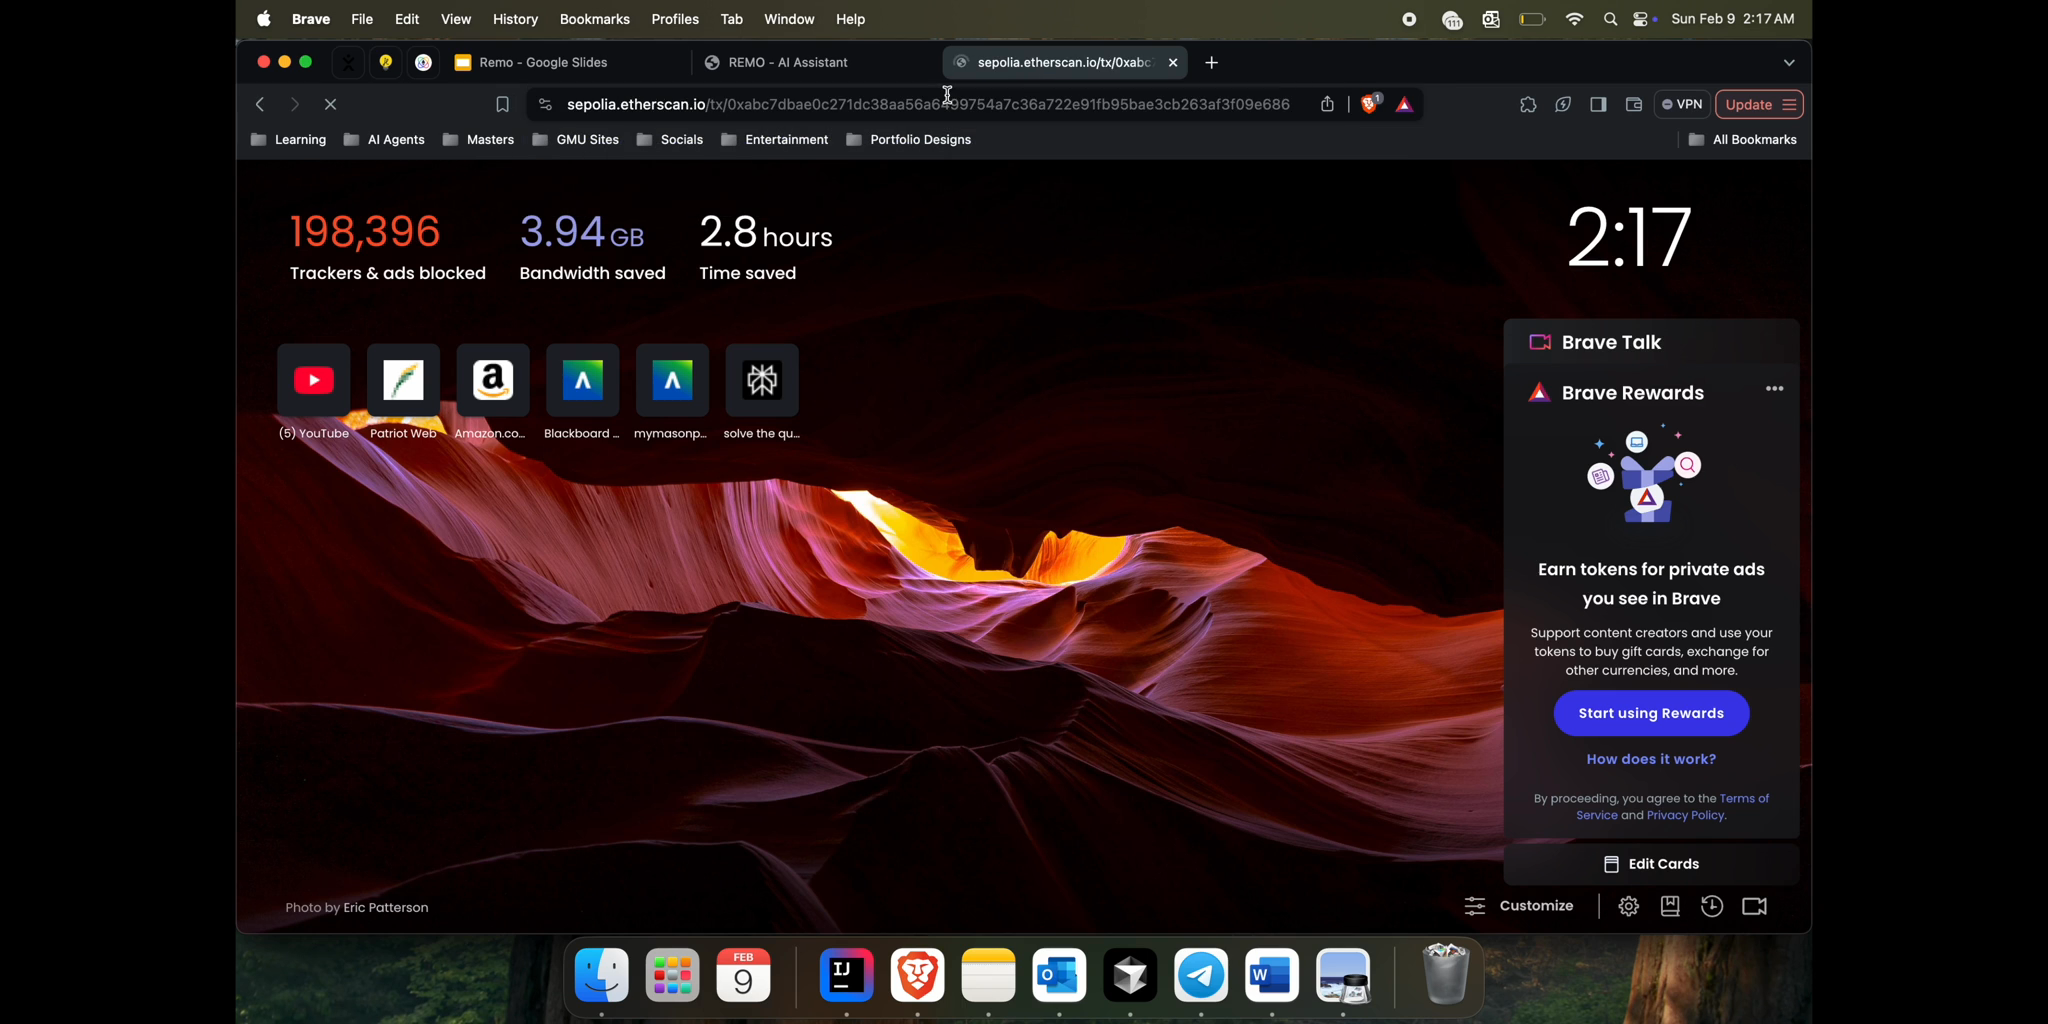
Task: Open history clock icon at bottom
Action: pyautogui.click(x=1712, y=907)
